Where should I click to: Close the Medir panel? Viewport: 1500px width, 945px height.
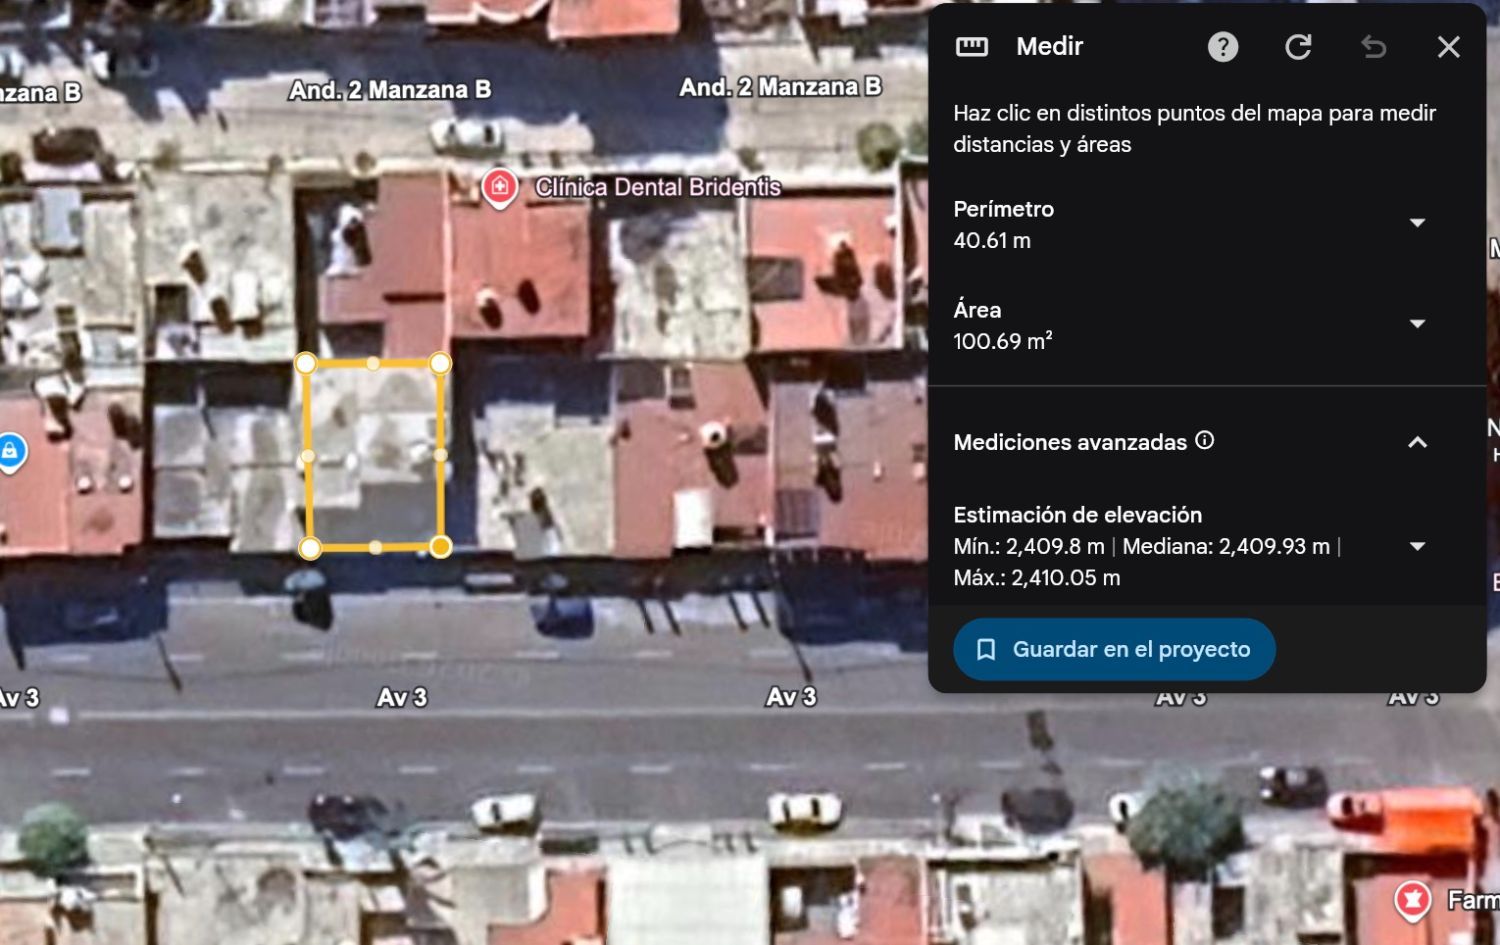click(1448, 47)
